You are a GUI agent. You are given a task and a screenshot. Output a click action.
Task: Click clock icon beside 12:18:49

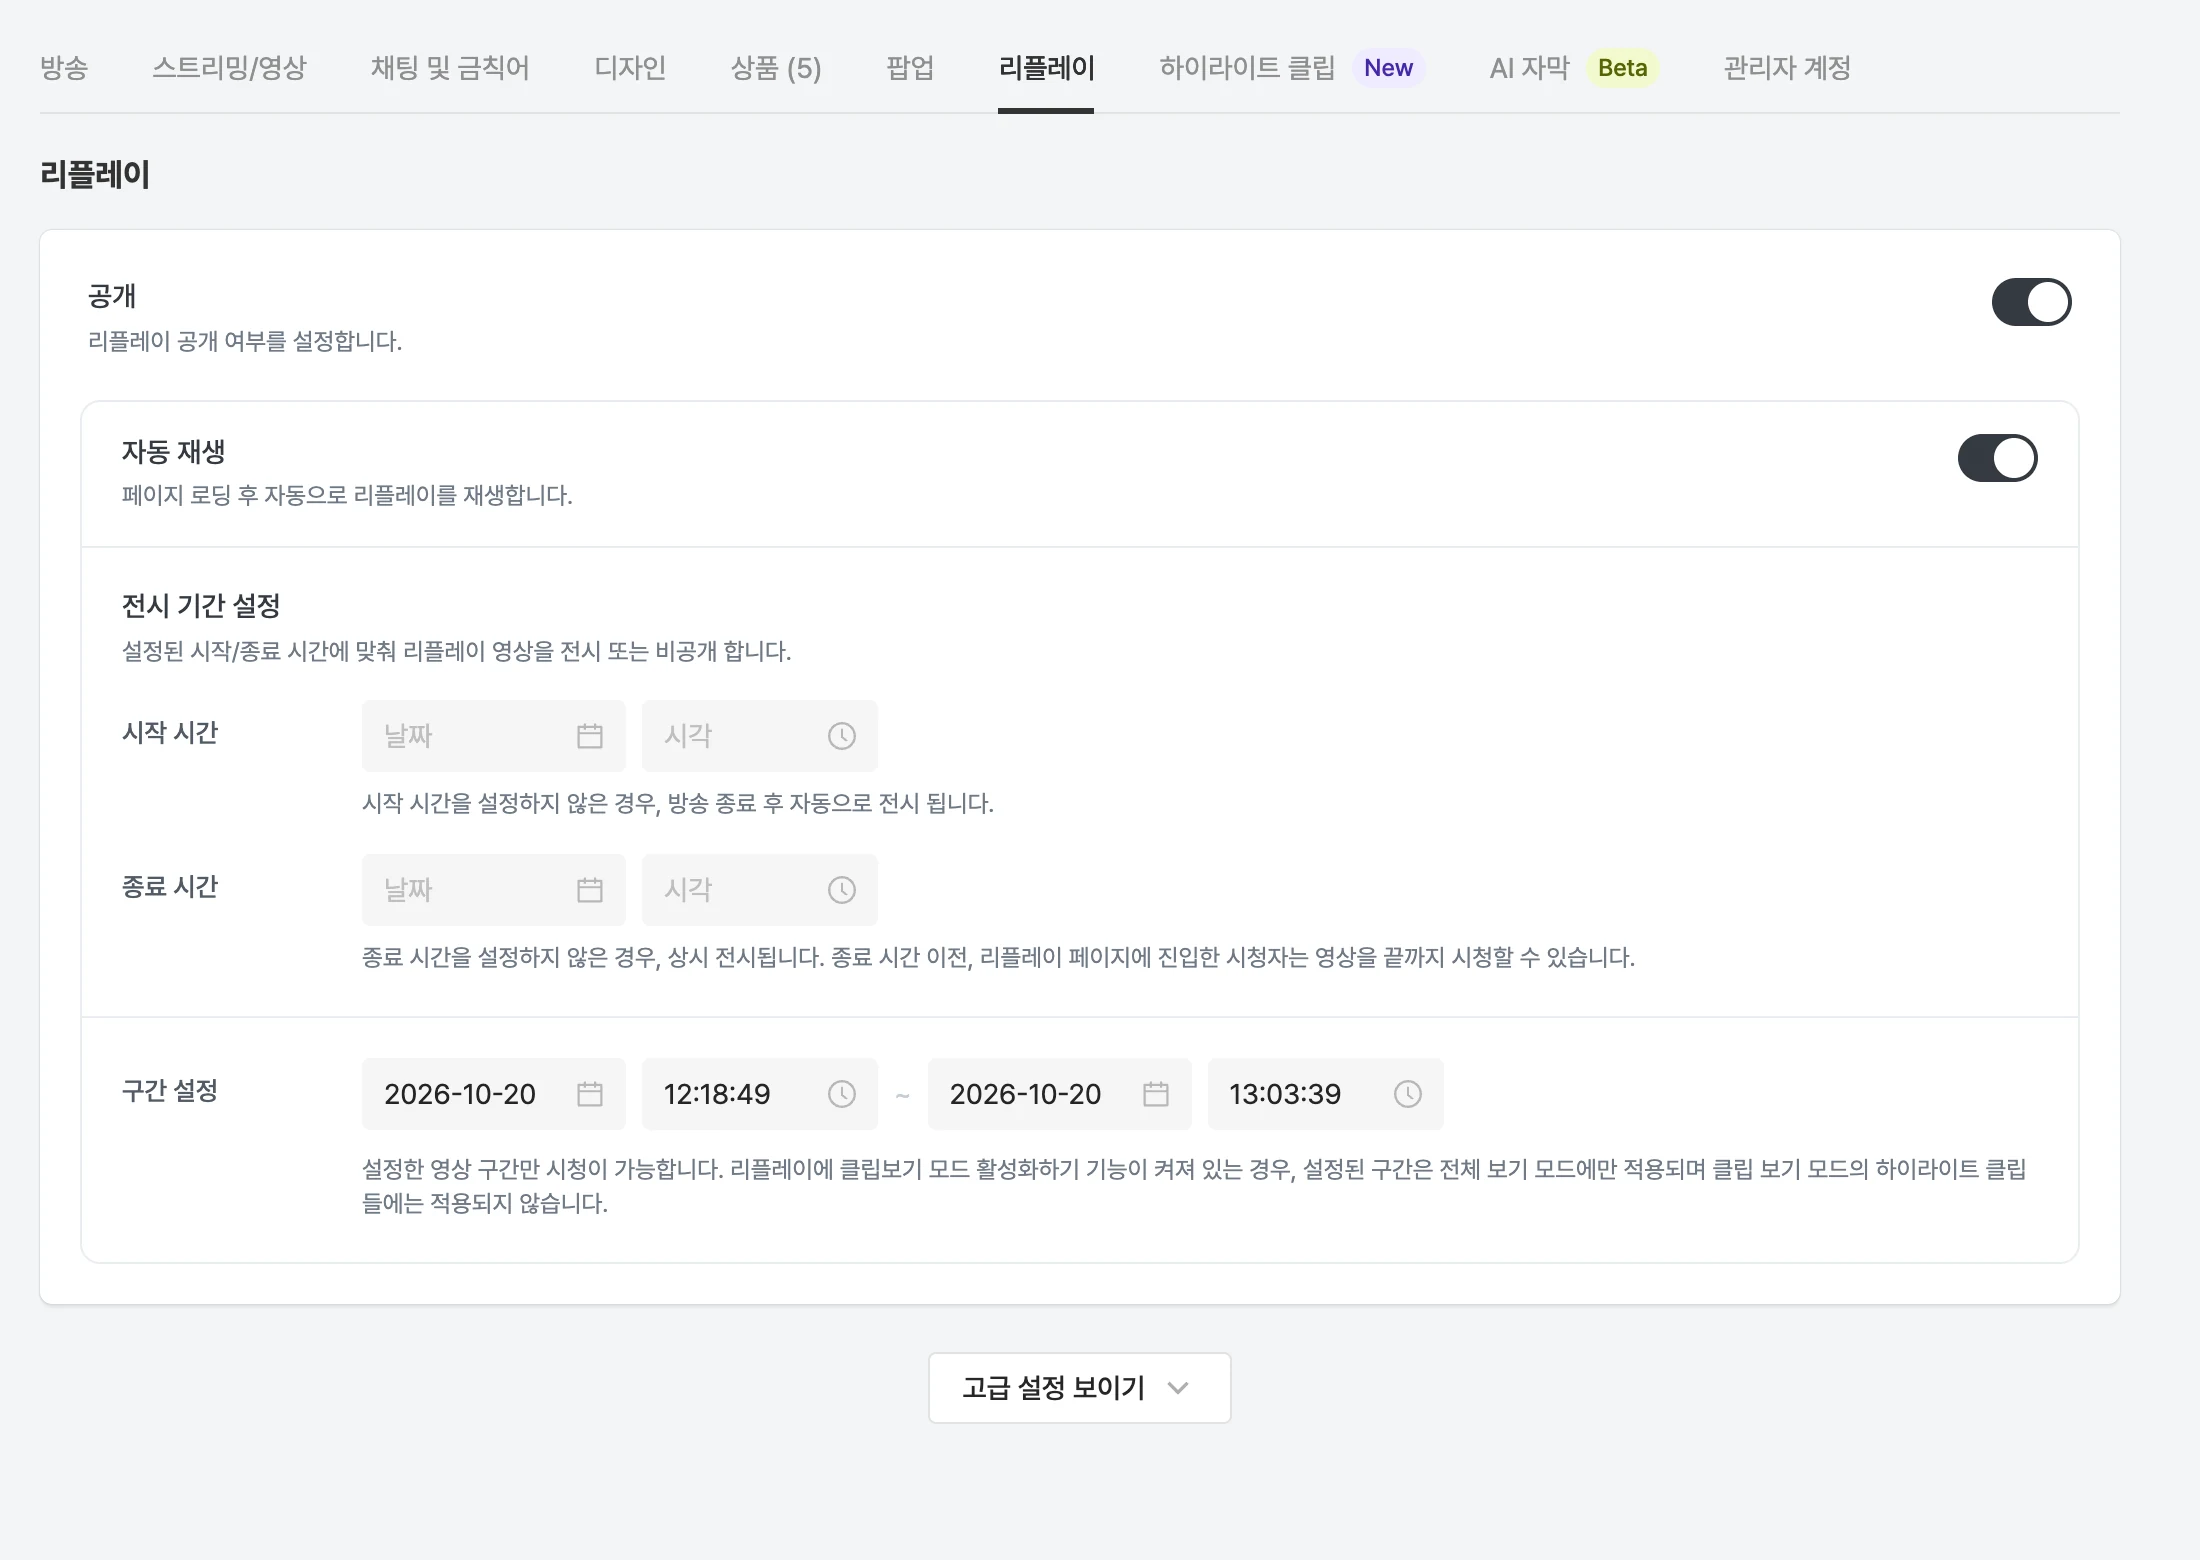point(842,1094)
